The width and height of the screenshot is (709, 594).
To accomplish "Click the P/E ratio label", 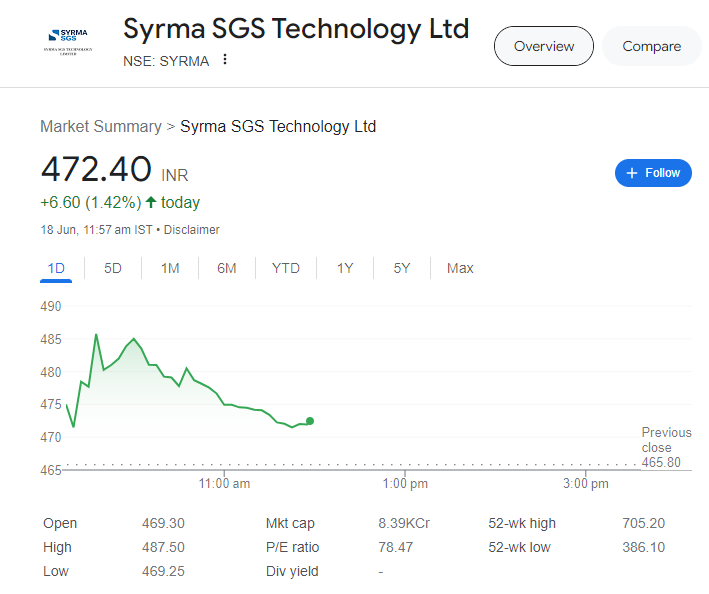I will [293, 547].
